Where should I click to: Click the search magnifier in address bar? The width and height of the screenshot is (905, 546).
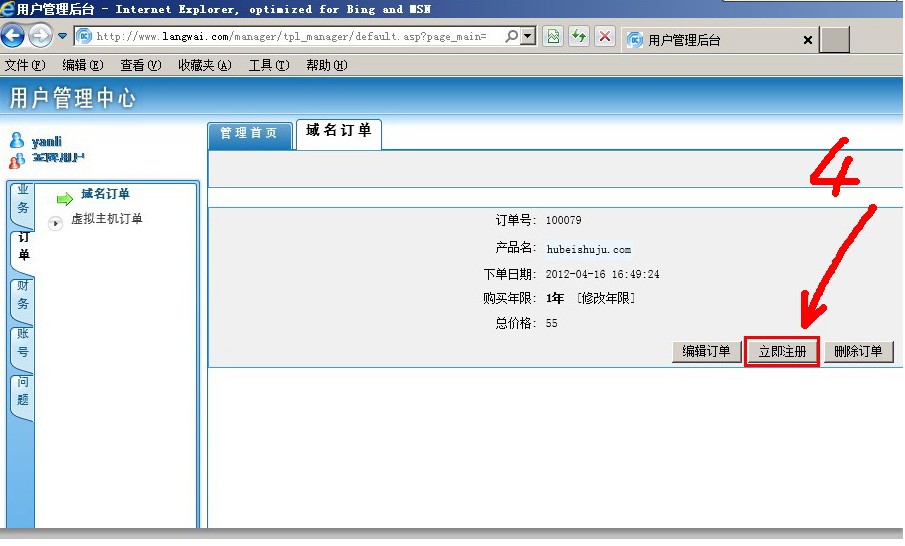point(511,37)
